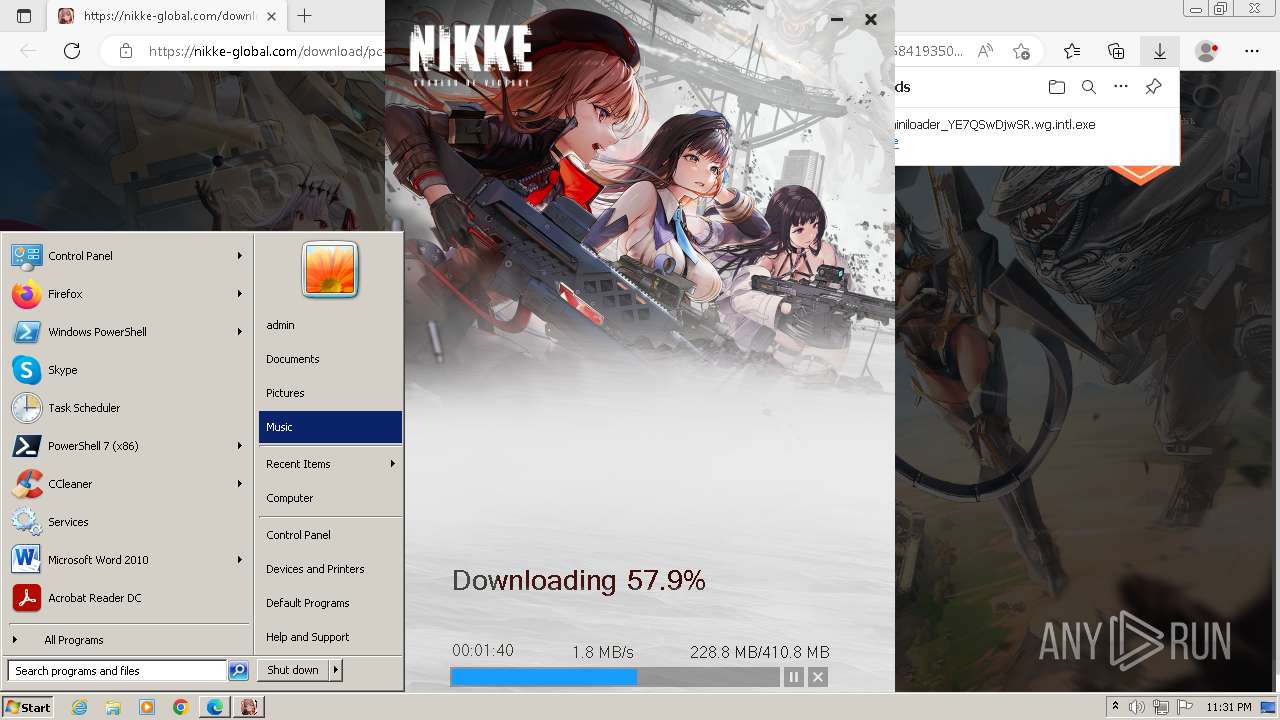Refresh the Edge page

(x=72, y=51)
